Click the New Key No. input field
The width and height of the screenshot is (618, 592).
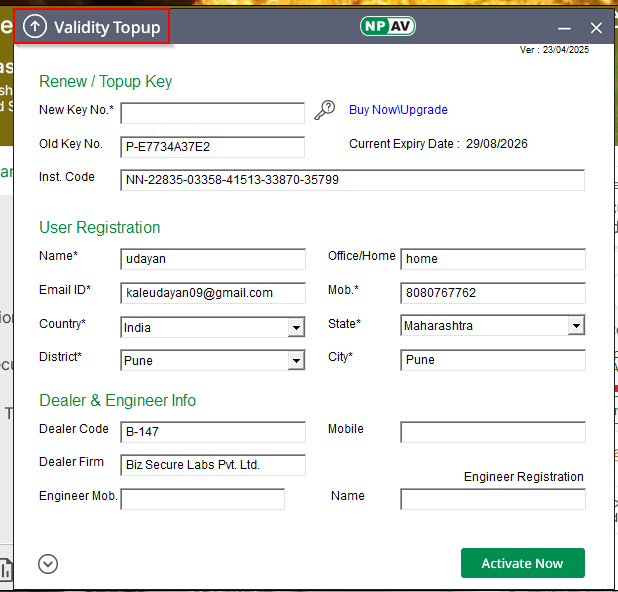212,113
